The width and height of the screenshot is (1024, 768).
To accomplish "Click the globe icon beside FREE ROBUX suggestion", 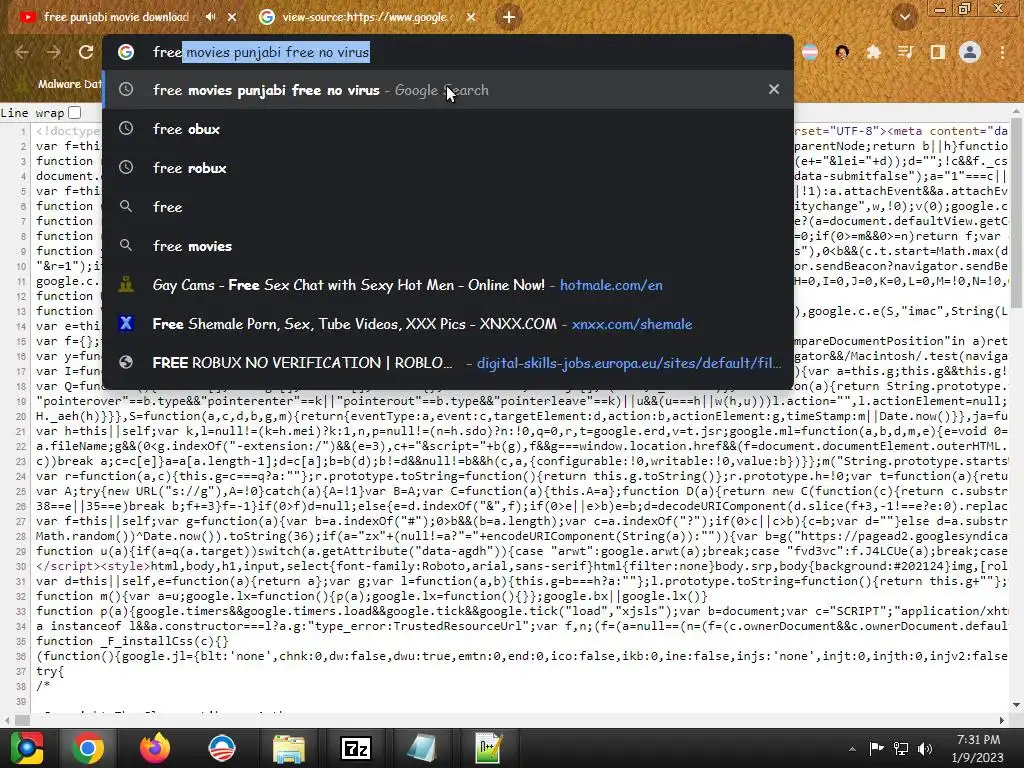I will point(126,362).
